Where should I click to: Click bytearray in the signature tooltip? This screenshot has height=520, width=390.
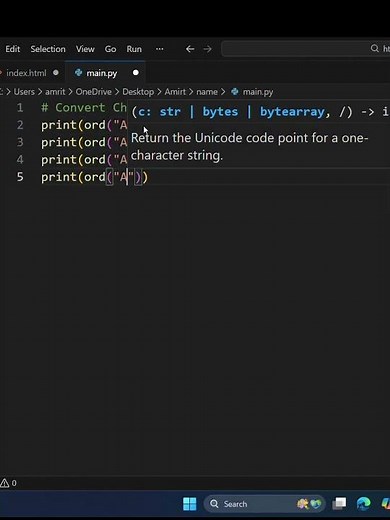[292, 112]
